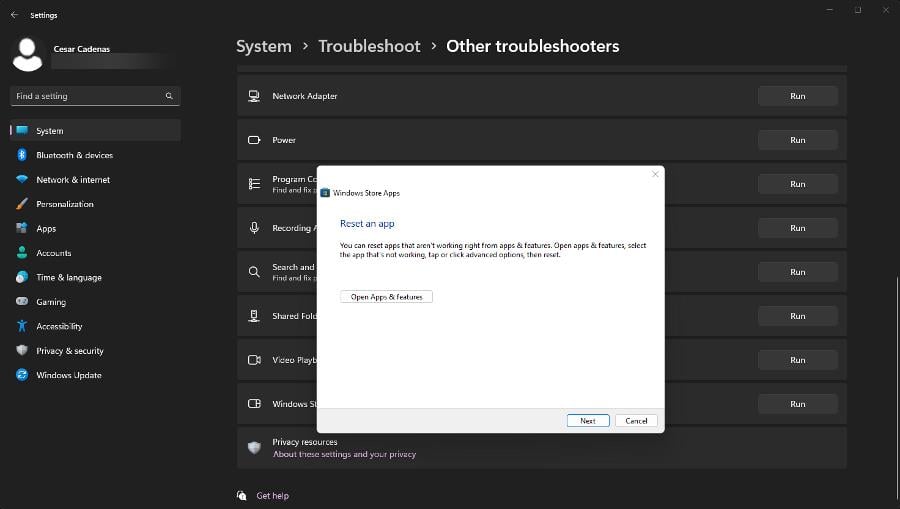Click the Privacy resources shield icon

click(254, 448)
